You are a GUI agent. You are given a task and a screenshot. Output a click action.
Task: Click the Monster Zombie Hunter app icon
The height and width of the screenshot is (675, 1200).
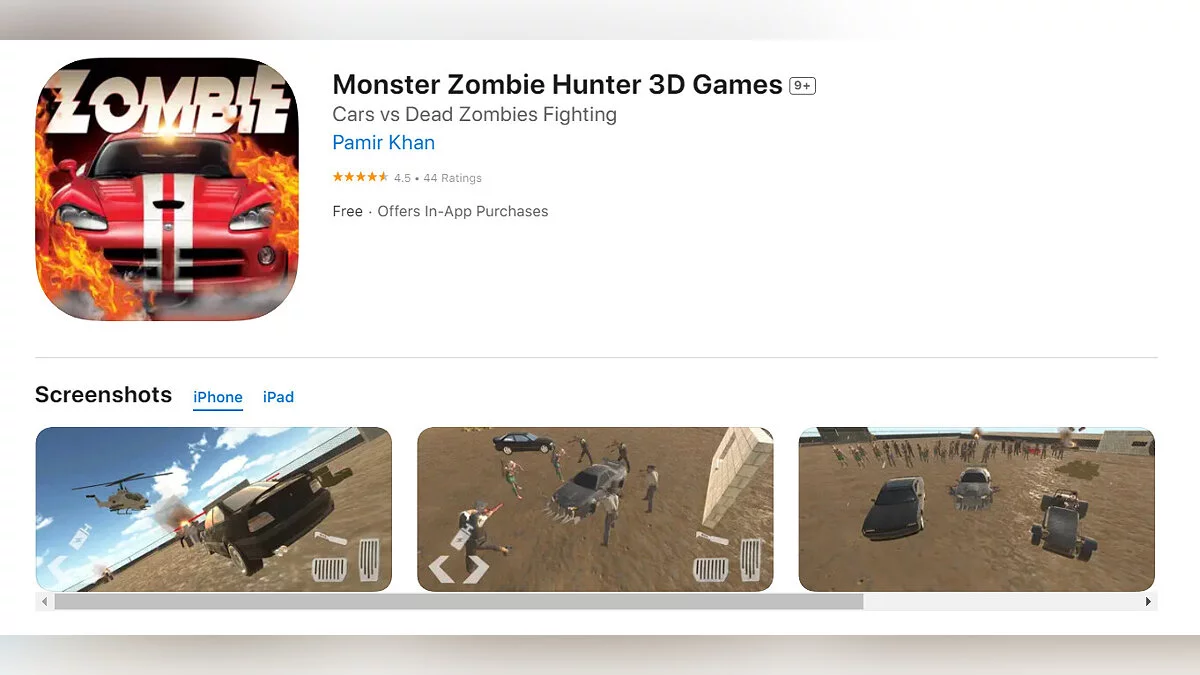pos(167,189)
